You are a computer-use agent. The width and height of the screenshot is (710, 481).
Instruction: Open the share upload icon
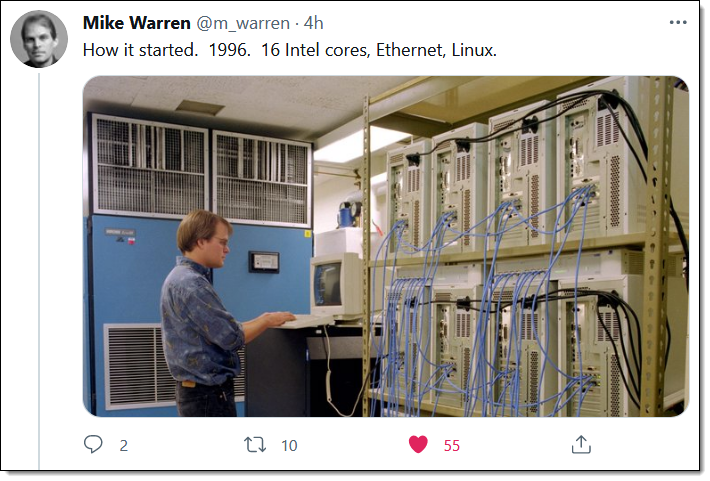(x=581, y=444)
